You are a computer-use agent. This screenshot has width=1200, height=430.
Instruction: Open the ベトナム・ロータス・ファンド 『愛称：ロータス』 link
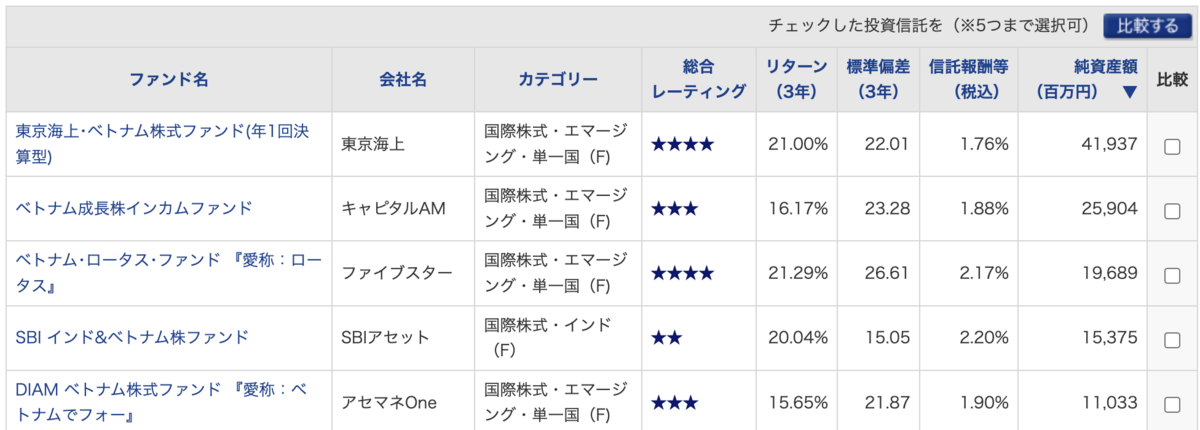(x=169, y=273)
